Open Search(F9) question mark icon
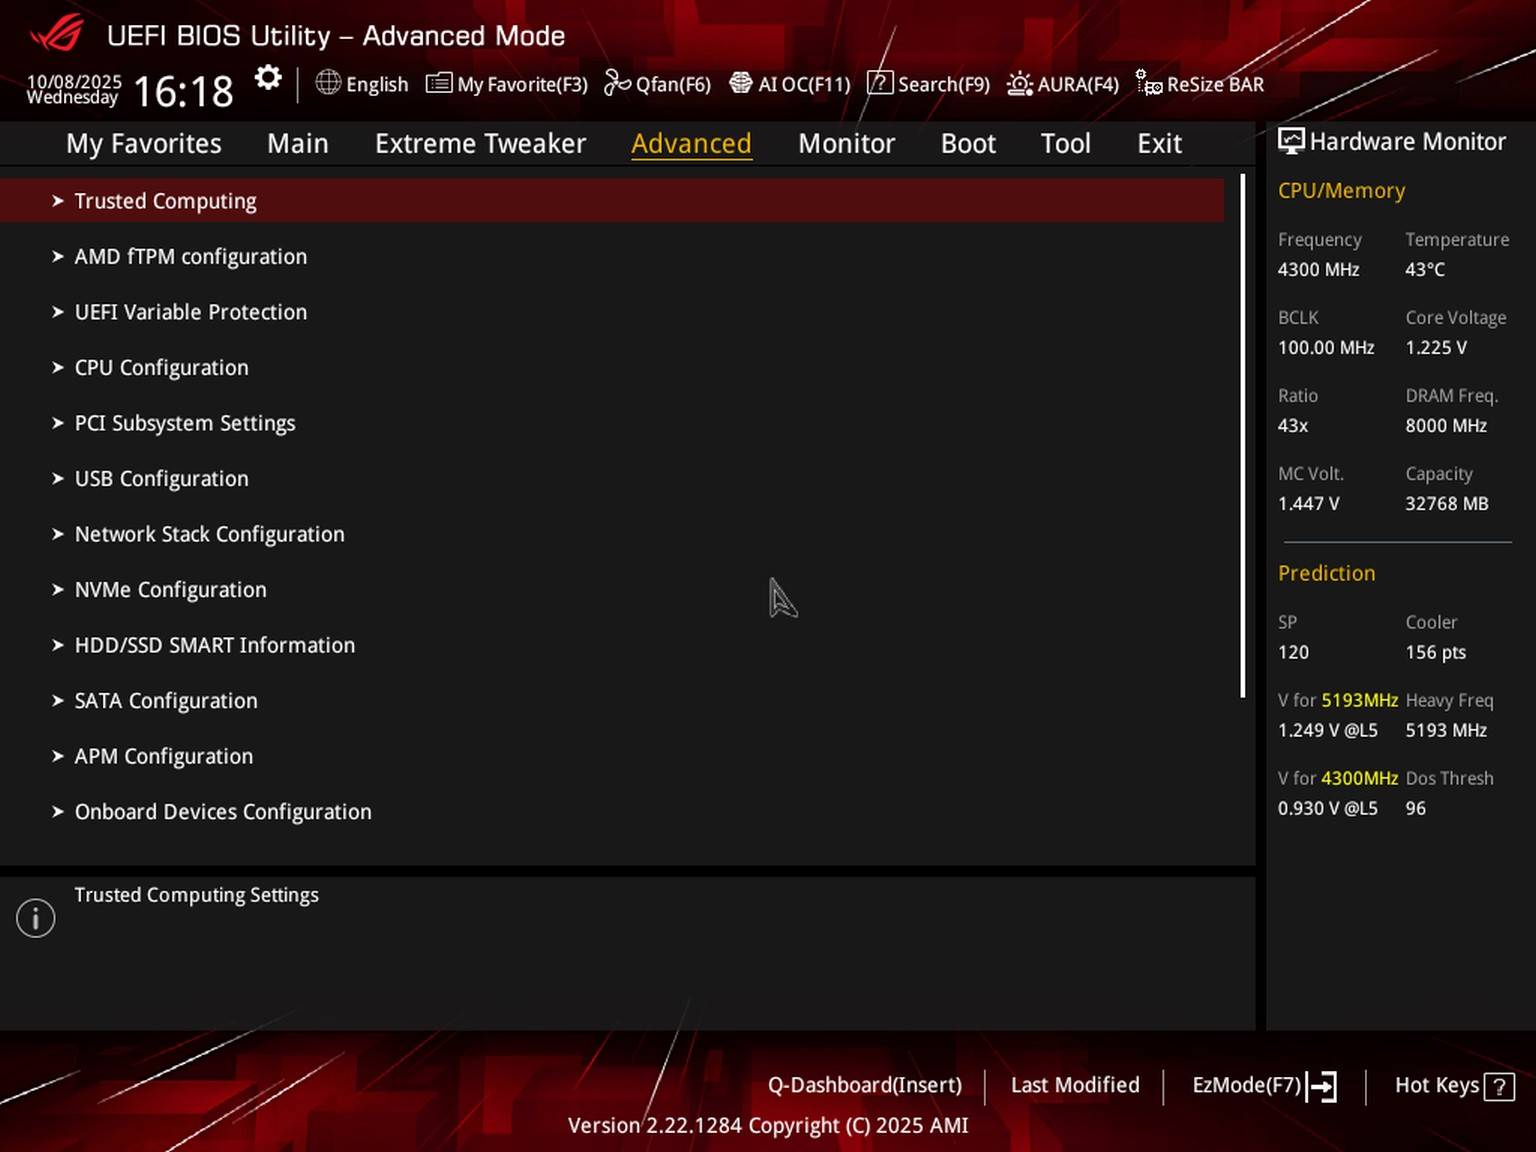Screen dimensions: 1536x1152 (879, 83)
